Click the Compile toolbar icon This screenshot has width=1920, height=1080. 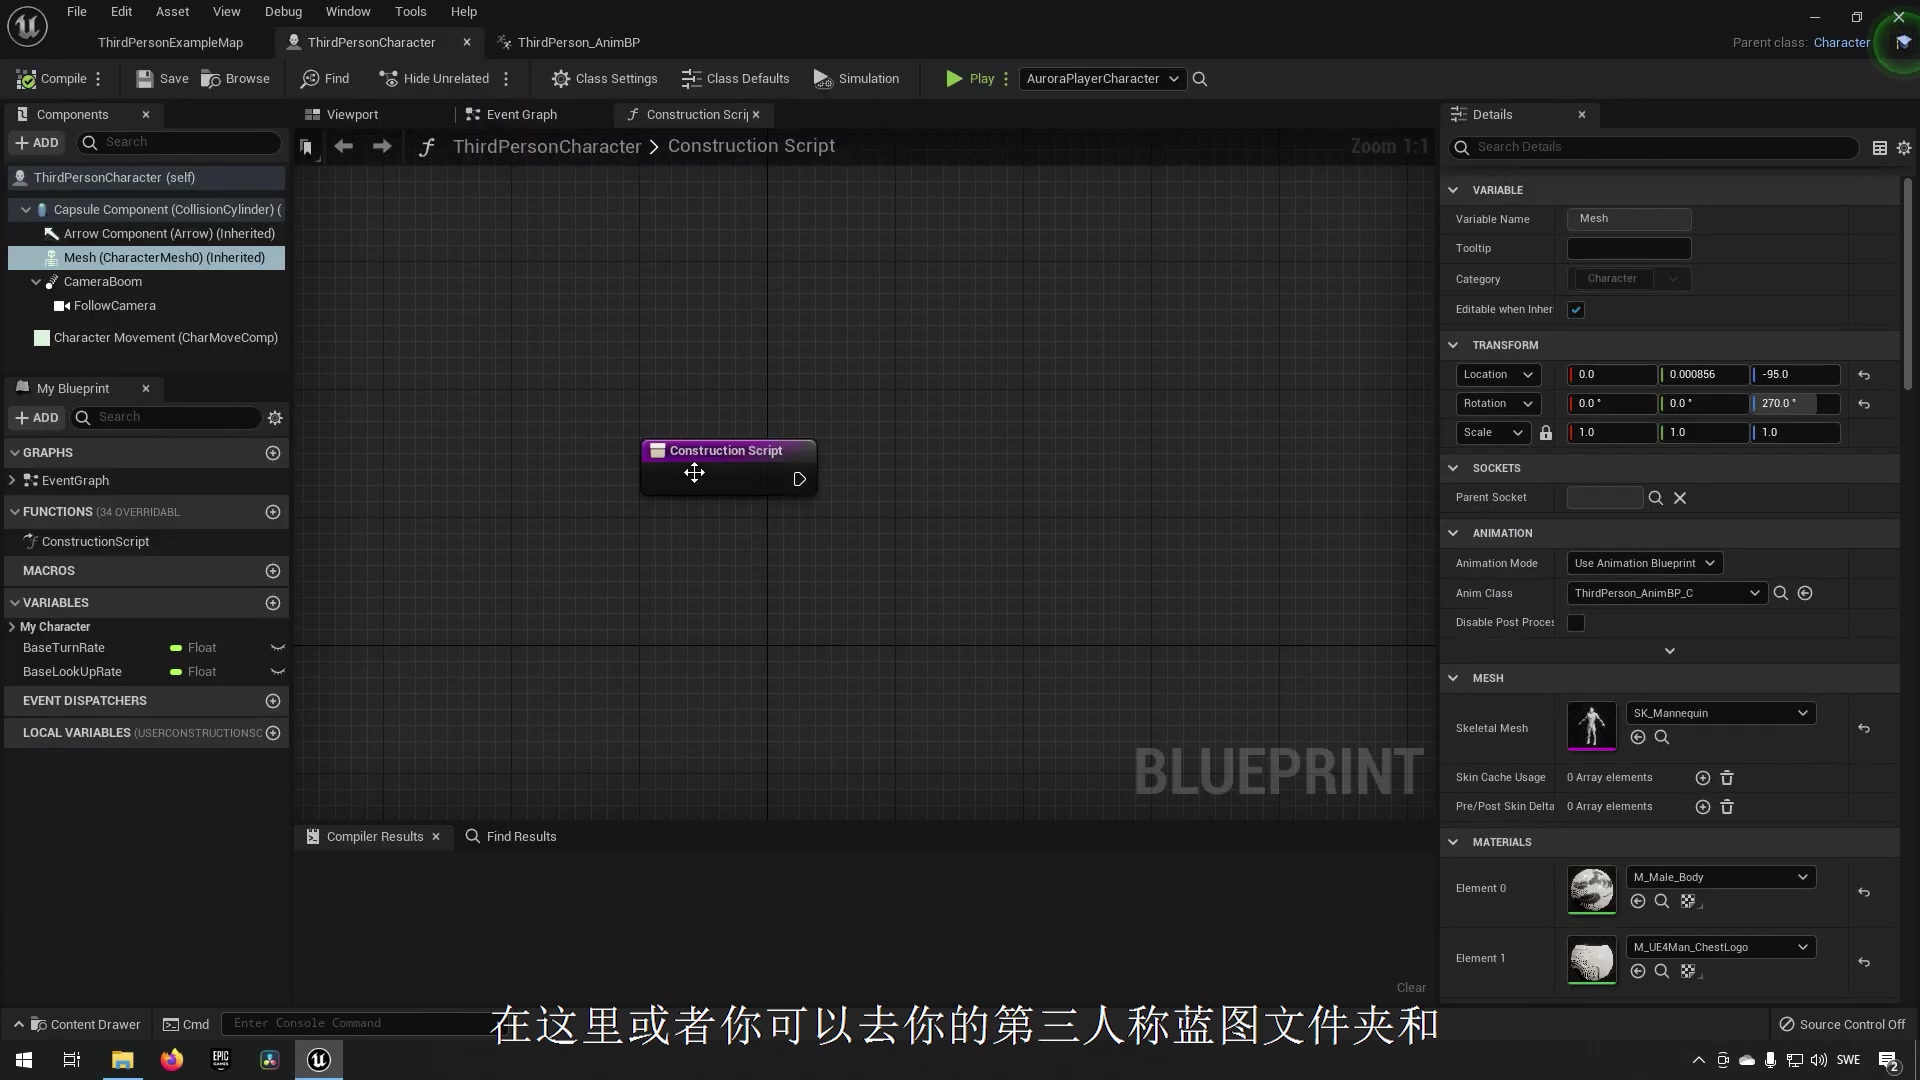(52, 78)
